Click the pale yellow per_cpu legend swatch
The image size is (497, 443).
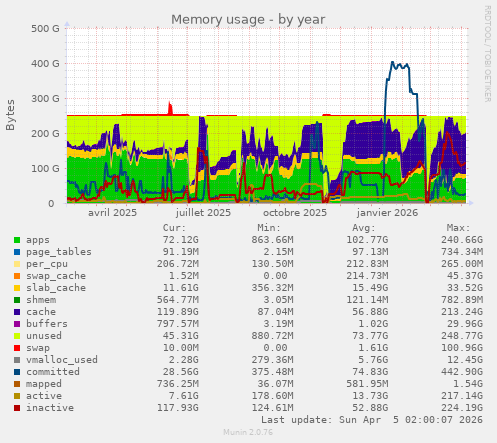pos(17,264)
